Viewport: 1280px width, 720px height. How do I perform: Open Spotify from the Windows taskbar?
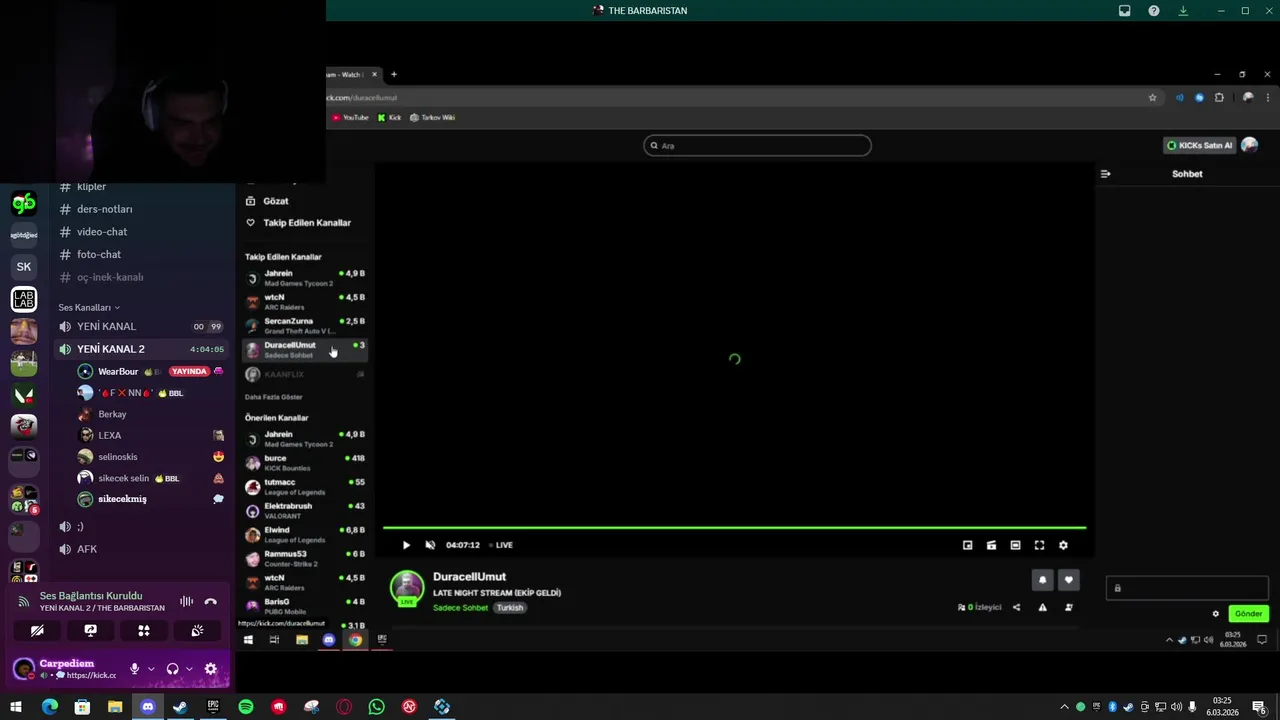coord(246,707)
